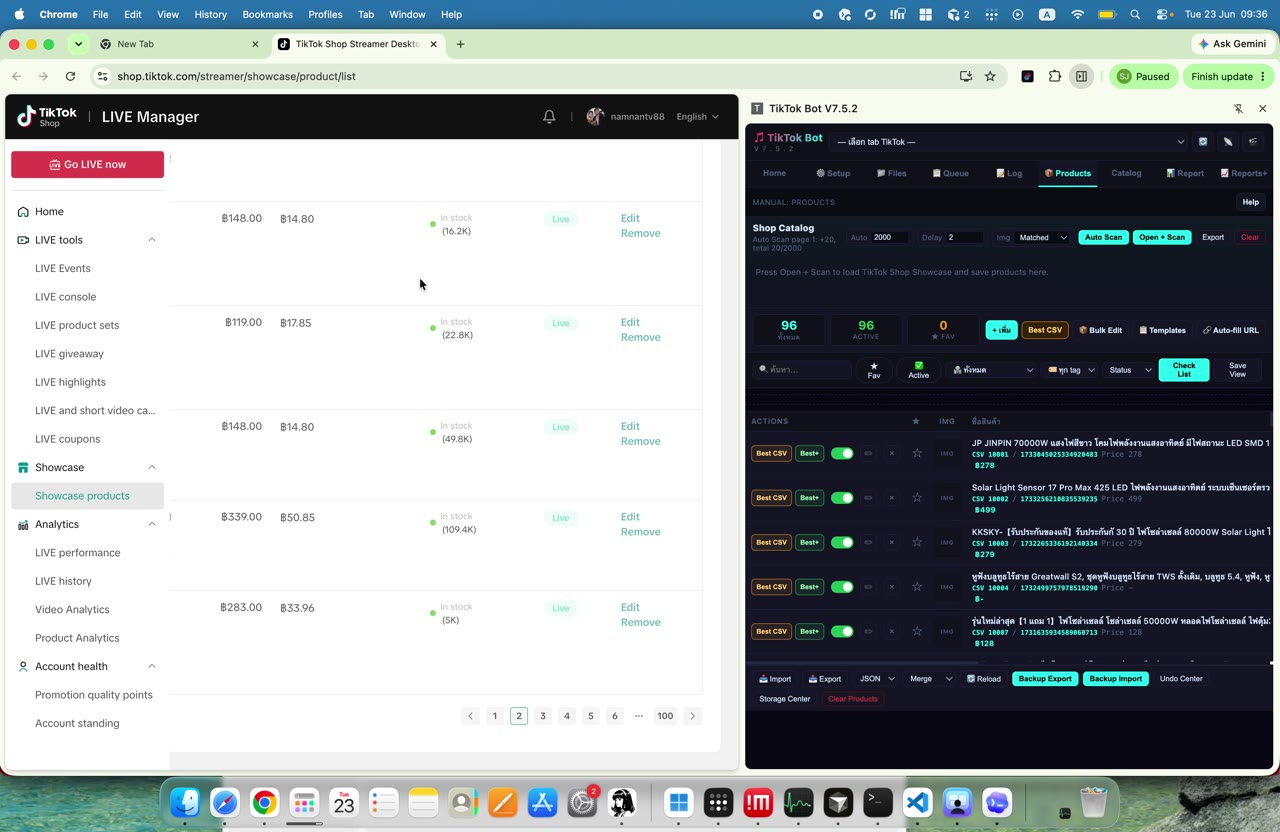Viewport: 1280px width, 832px height.
Task: Open the English language dropdown
Action: click(x=697, y=117)
